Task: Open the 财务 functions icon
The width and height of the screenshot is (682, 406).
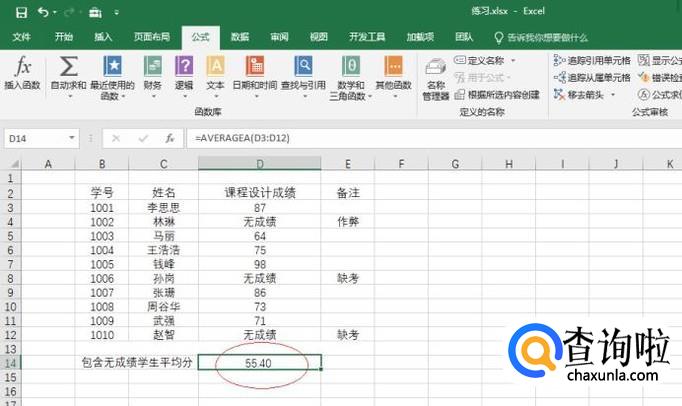Action: click(153, 67)
